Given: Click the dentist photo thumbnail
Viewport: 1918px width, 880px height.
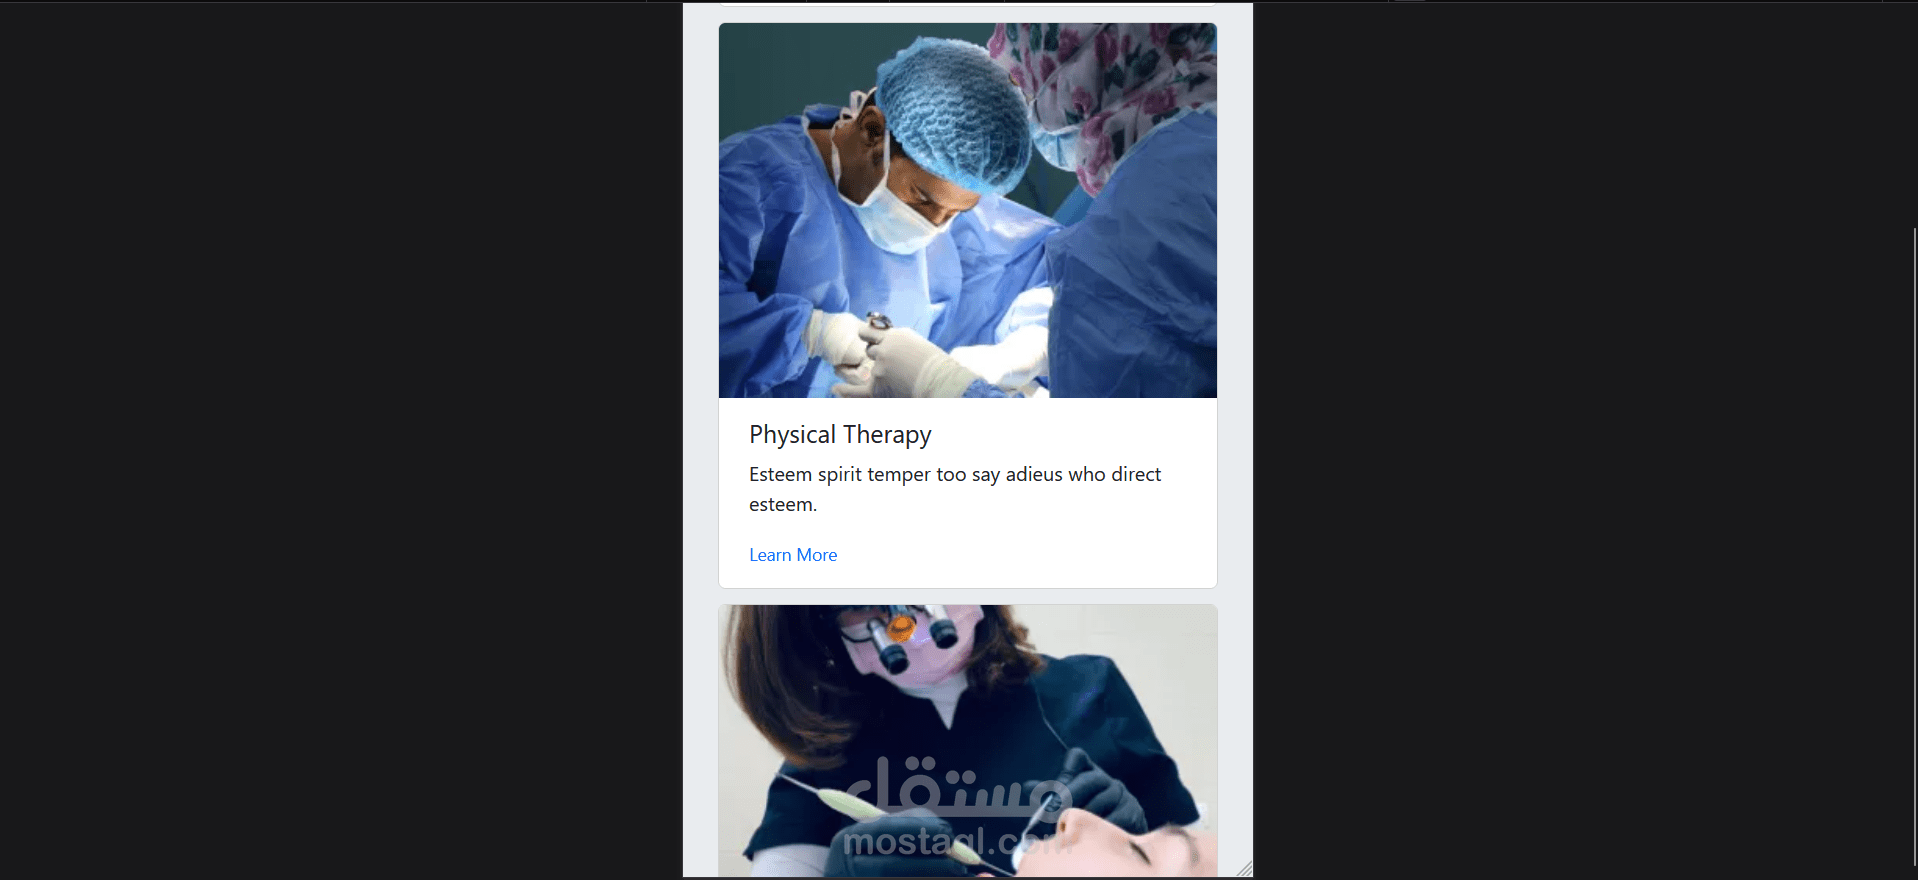Looking at the screenshot, I should pos(968,741).
